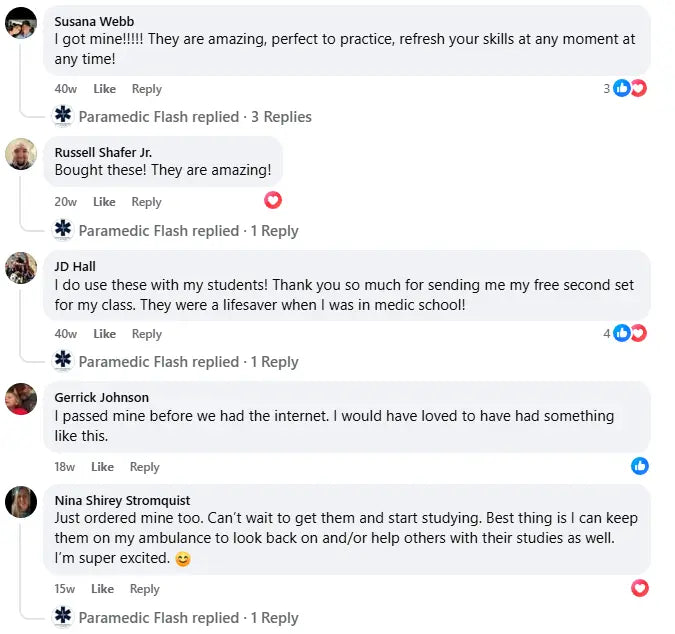The width and height of the screenshot is (675, 634).
Task: View reactions on Susana Webb's comment
Action: pos(629,88)
